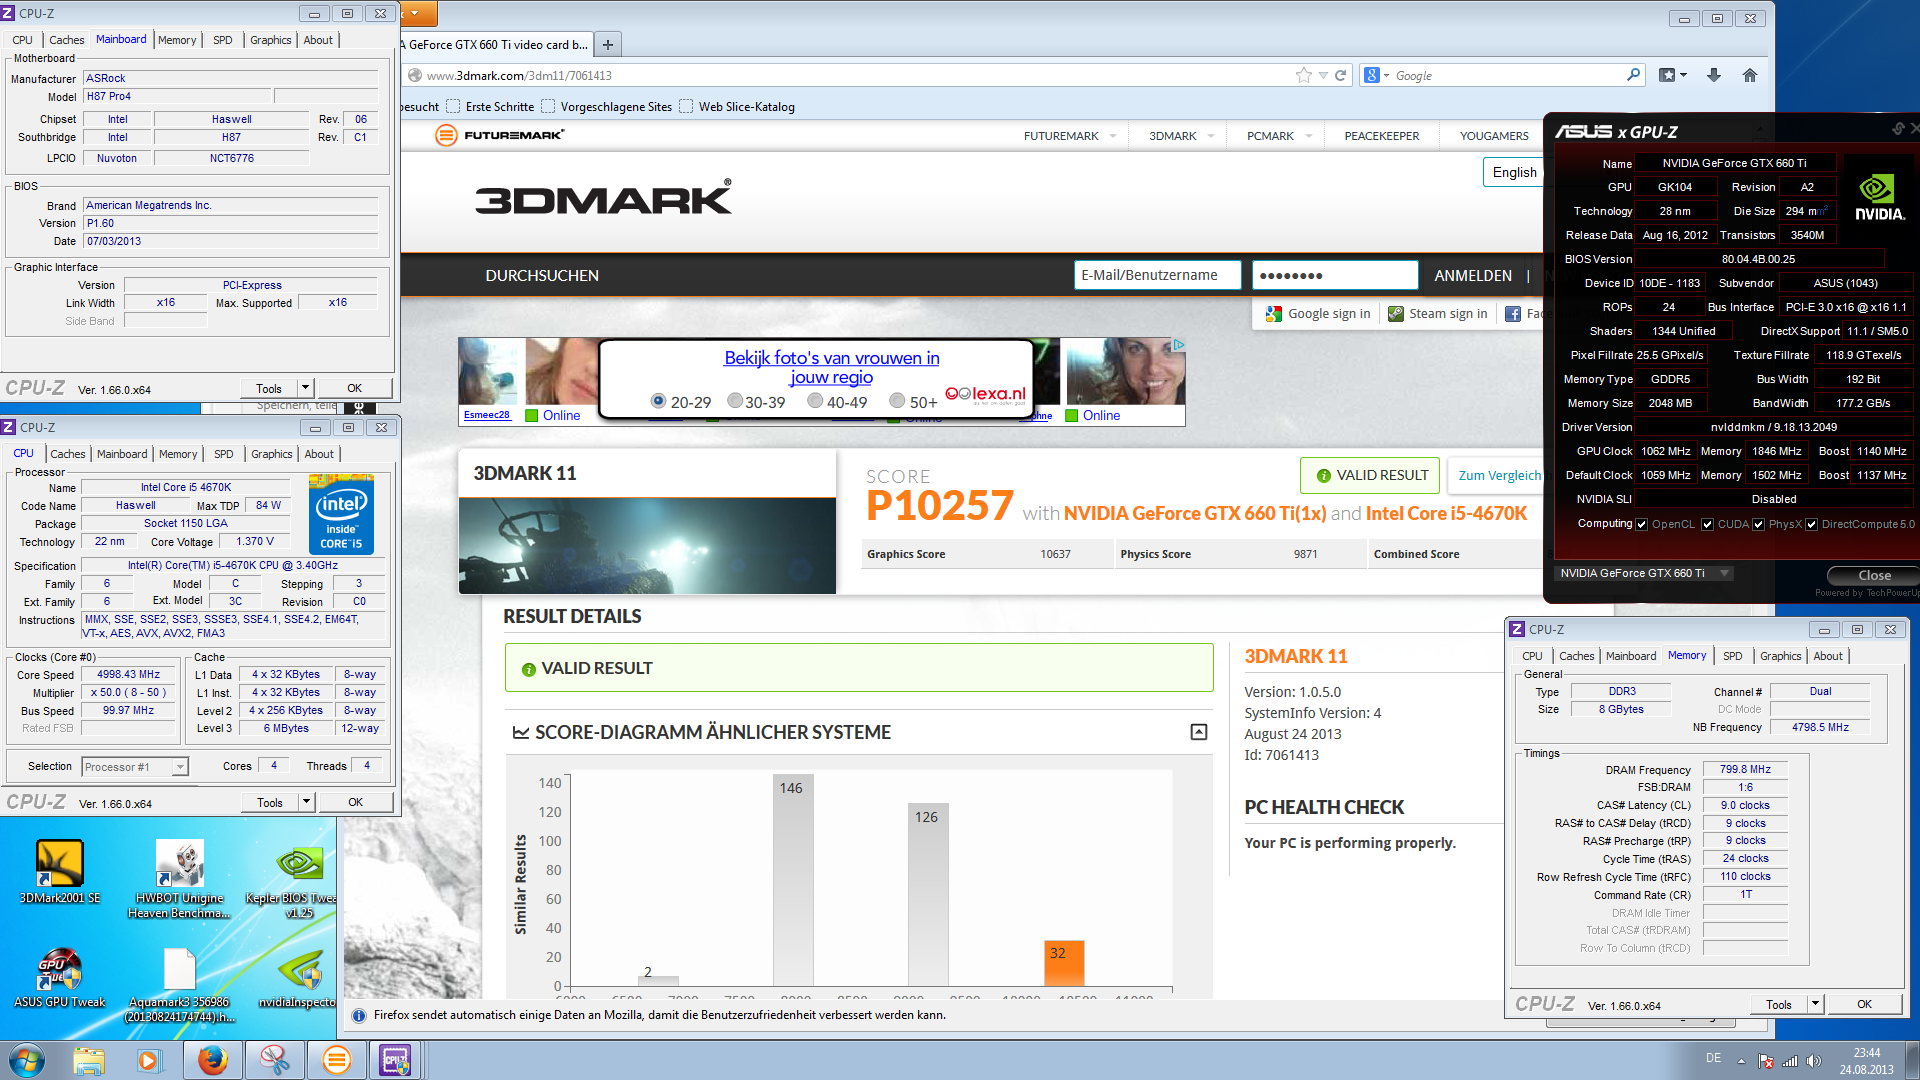
Task: Open Caches tab in the processor CPU-Z window
Action: (68, 454)
